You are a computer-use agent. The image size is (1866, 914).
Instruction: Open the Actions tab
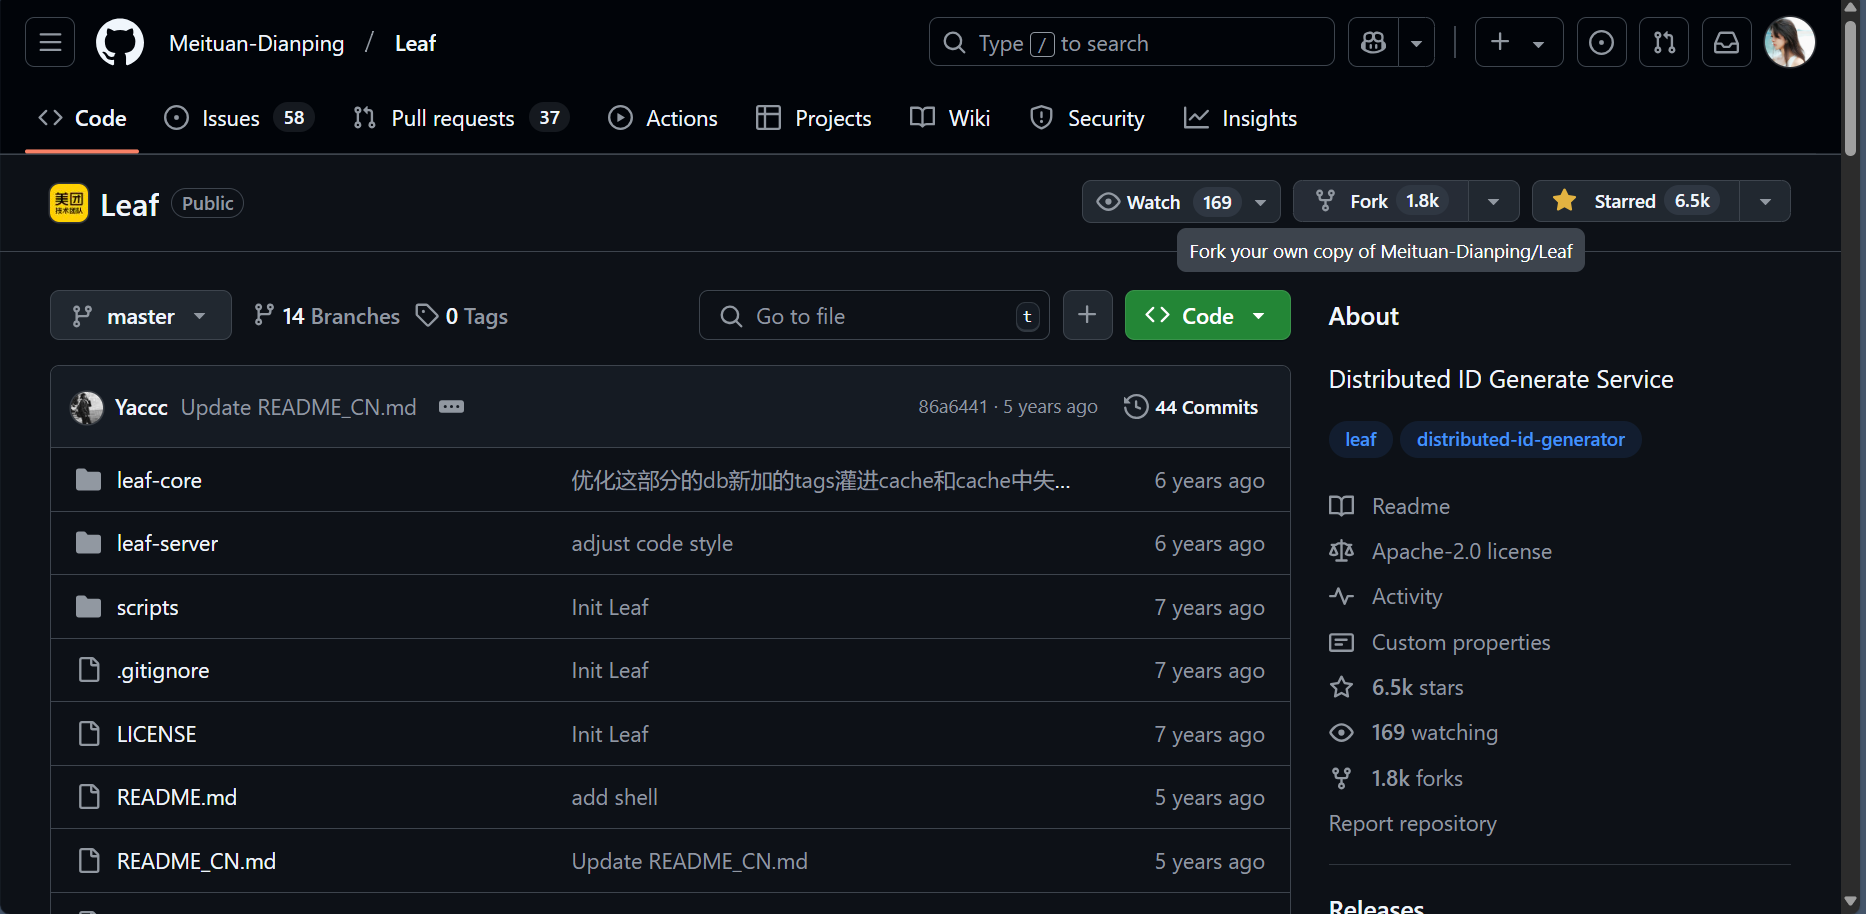(x=662, y=118)
